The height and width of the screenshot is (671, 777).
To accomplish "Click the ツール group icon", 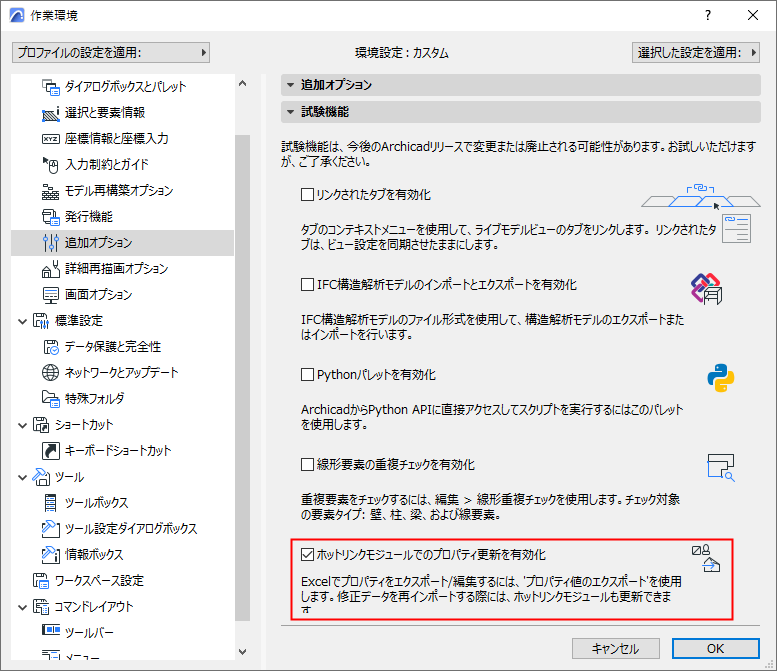I will [41, 477].
